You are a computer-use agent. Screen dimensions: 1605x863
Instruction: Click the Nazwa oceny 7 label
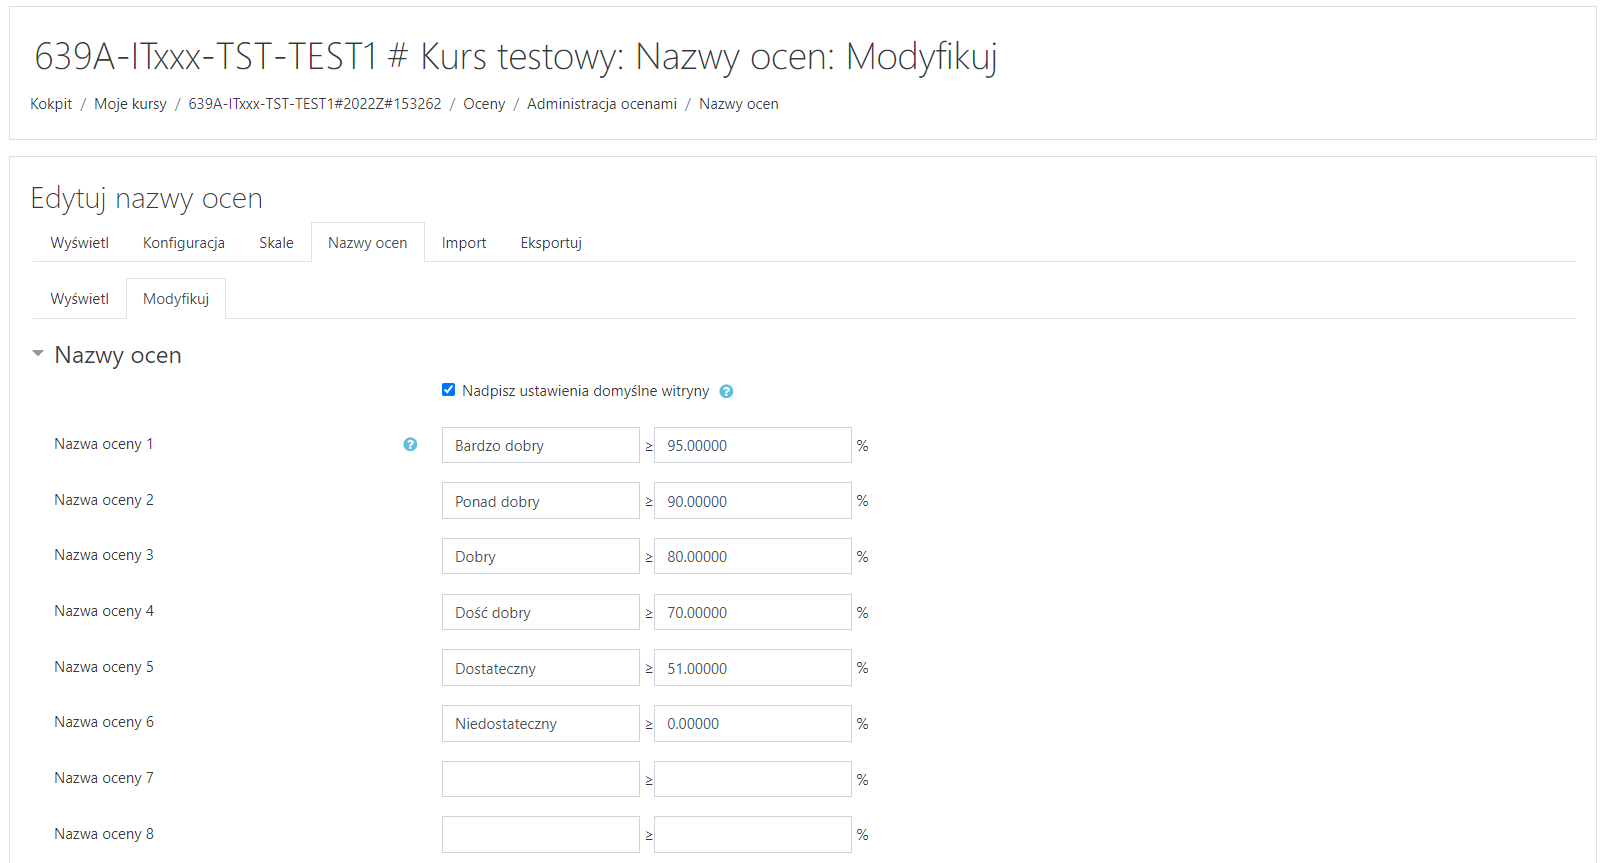pos(104,778)
